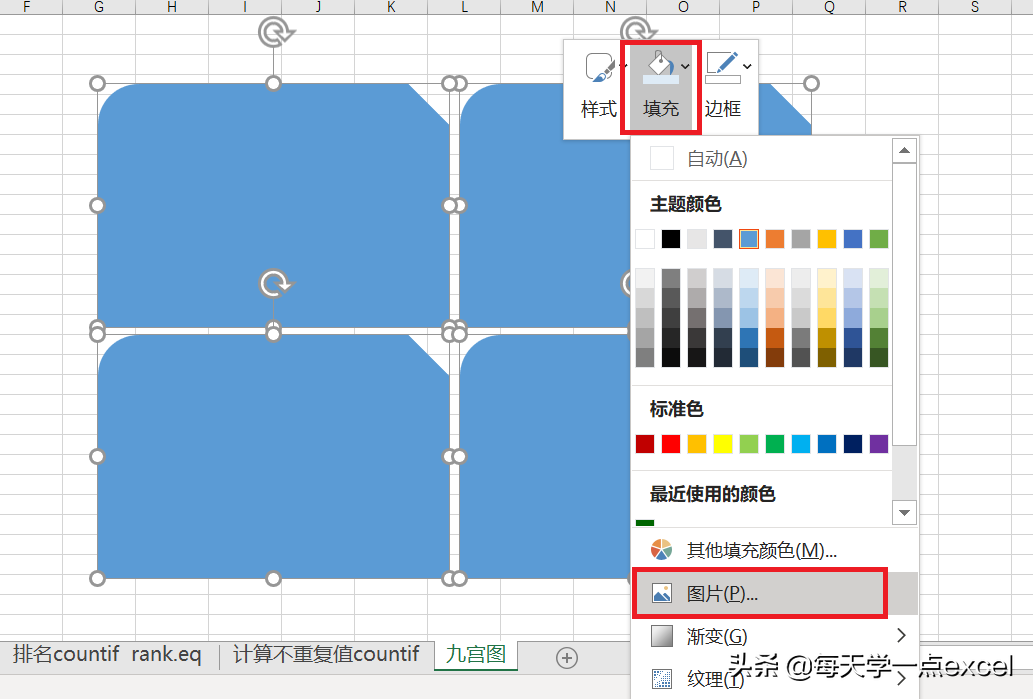Pick the medium gray theme color swatch
Screen dimensions: 1033x699
pos(801,238)
